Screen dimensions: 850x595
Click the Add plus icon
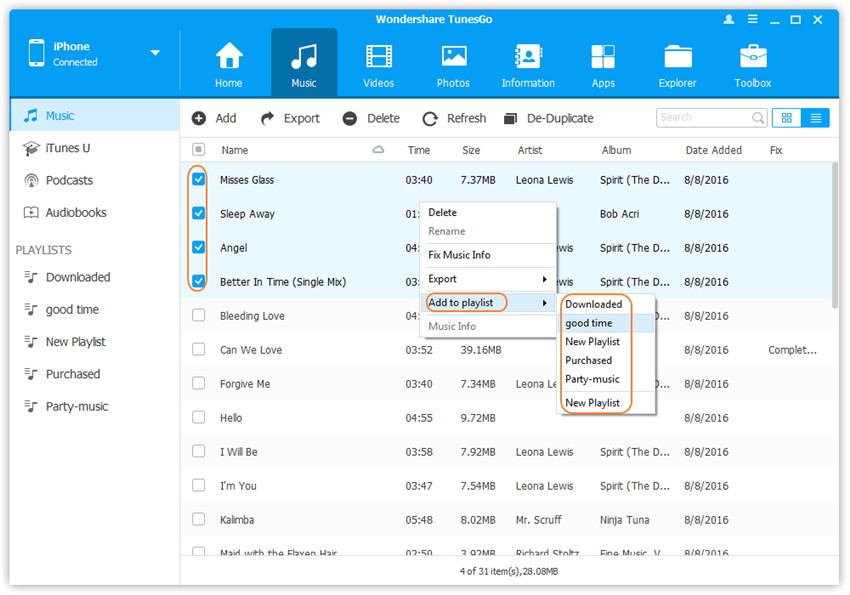tap(199, 118)
